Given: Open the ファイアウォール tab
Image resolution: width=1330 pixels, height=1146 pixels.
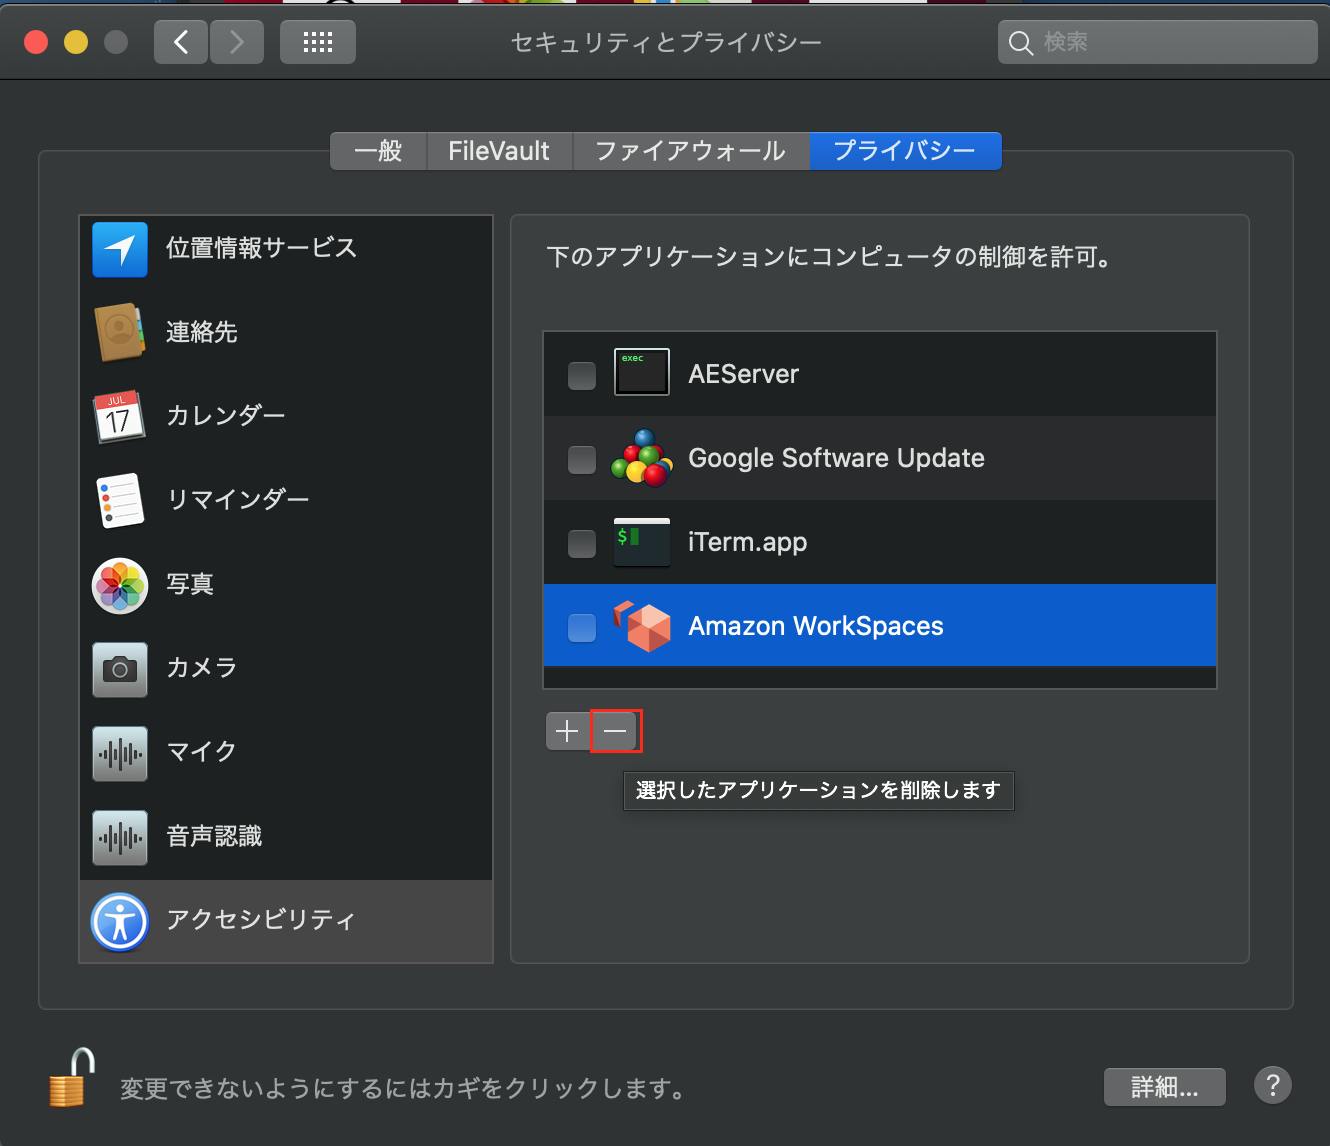Looking at the screenshot, I should click(x=690, y=151).
